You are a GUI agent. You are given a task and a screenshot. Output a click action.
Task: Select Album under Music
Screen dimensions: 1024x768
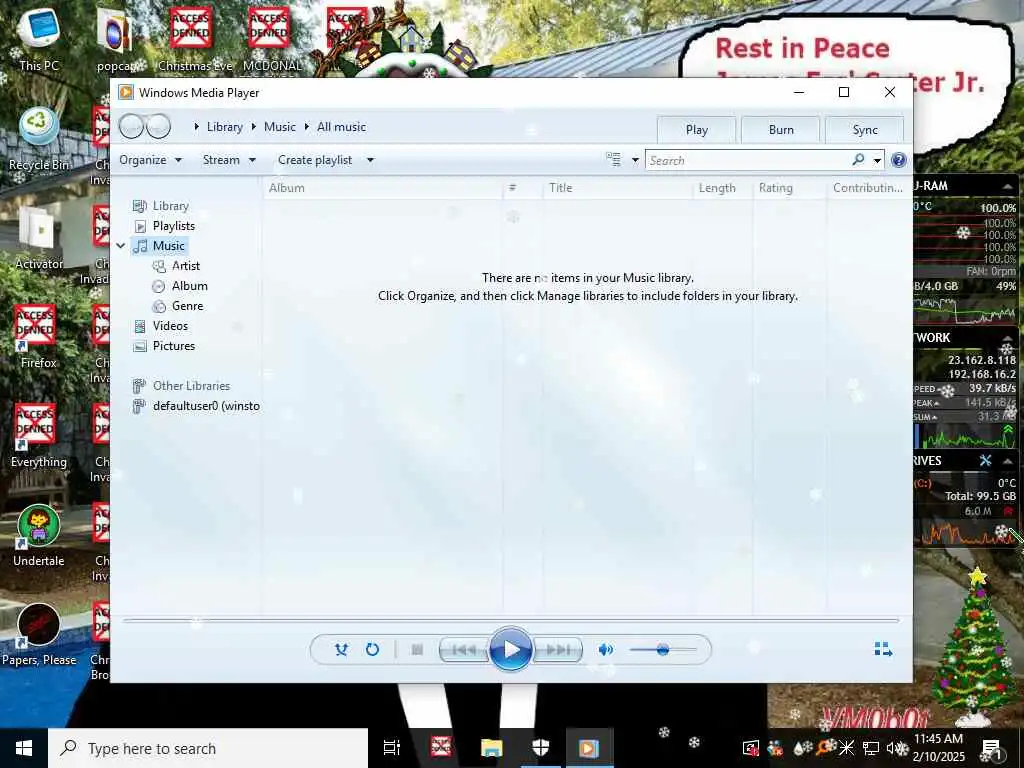click(180, 286)
